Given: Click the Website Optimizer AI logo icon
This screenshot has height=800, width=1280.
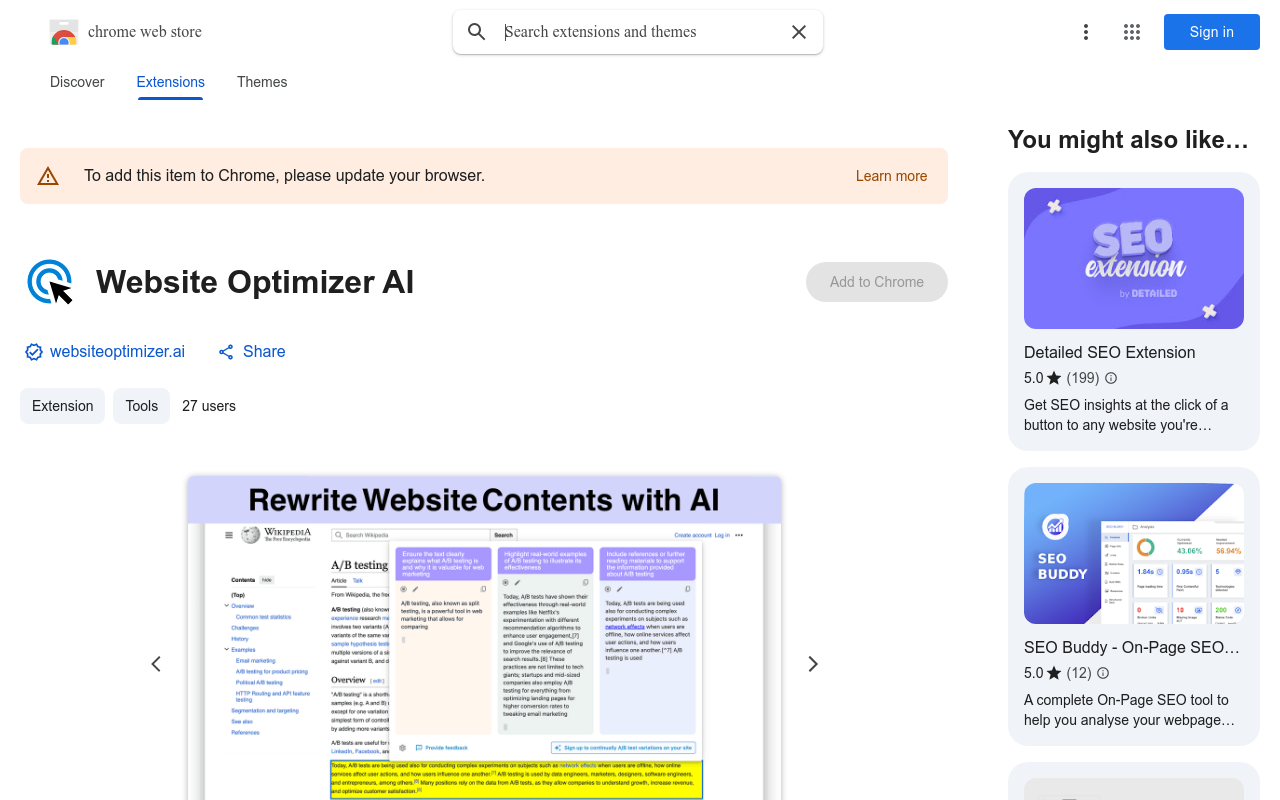Looking at the screenshot, I should (50, 282).
